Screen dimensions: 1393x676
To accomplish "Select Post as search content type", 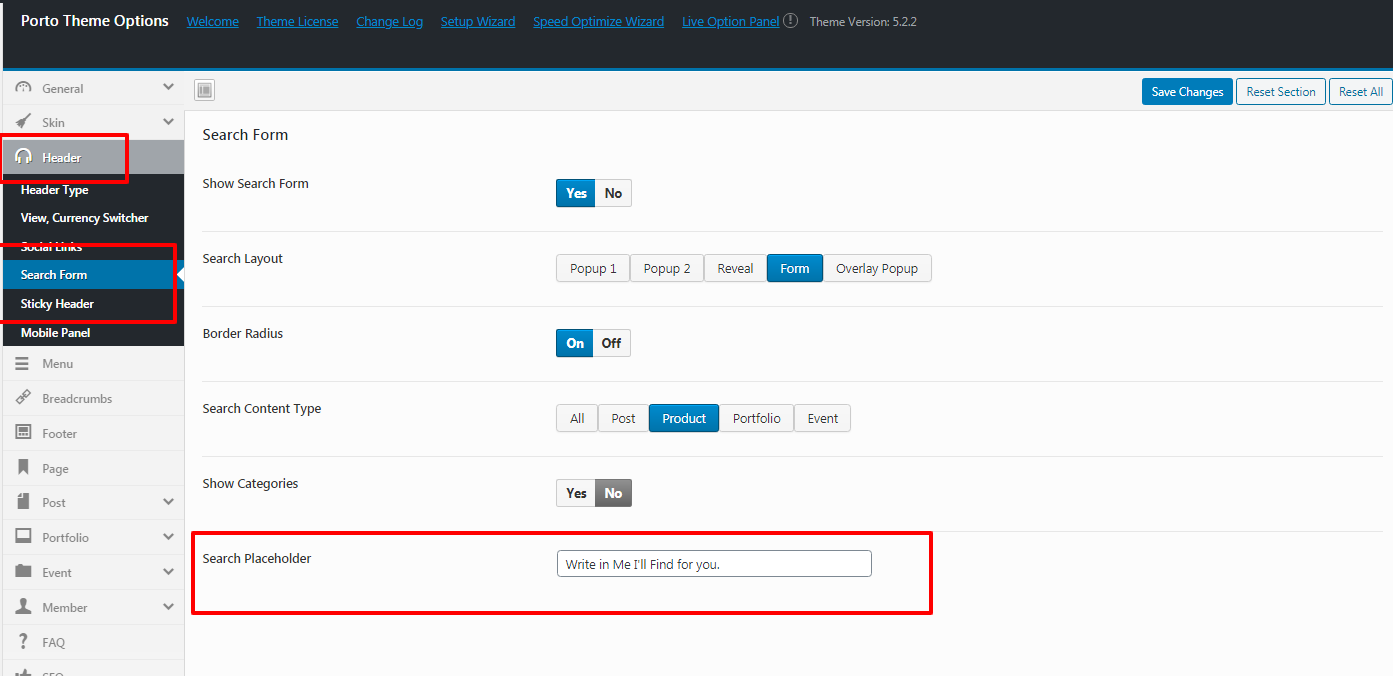I will (623, 418).
